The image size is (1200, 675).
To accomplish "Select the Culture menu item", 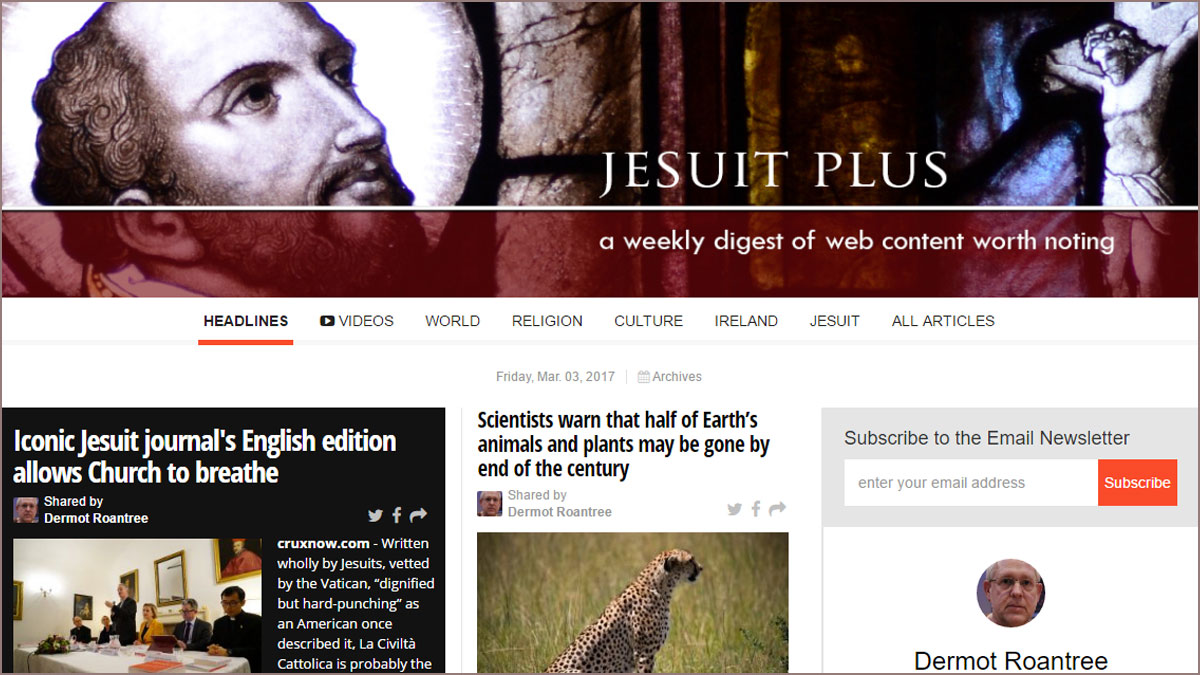I will coord(648,321).
